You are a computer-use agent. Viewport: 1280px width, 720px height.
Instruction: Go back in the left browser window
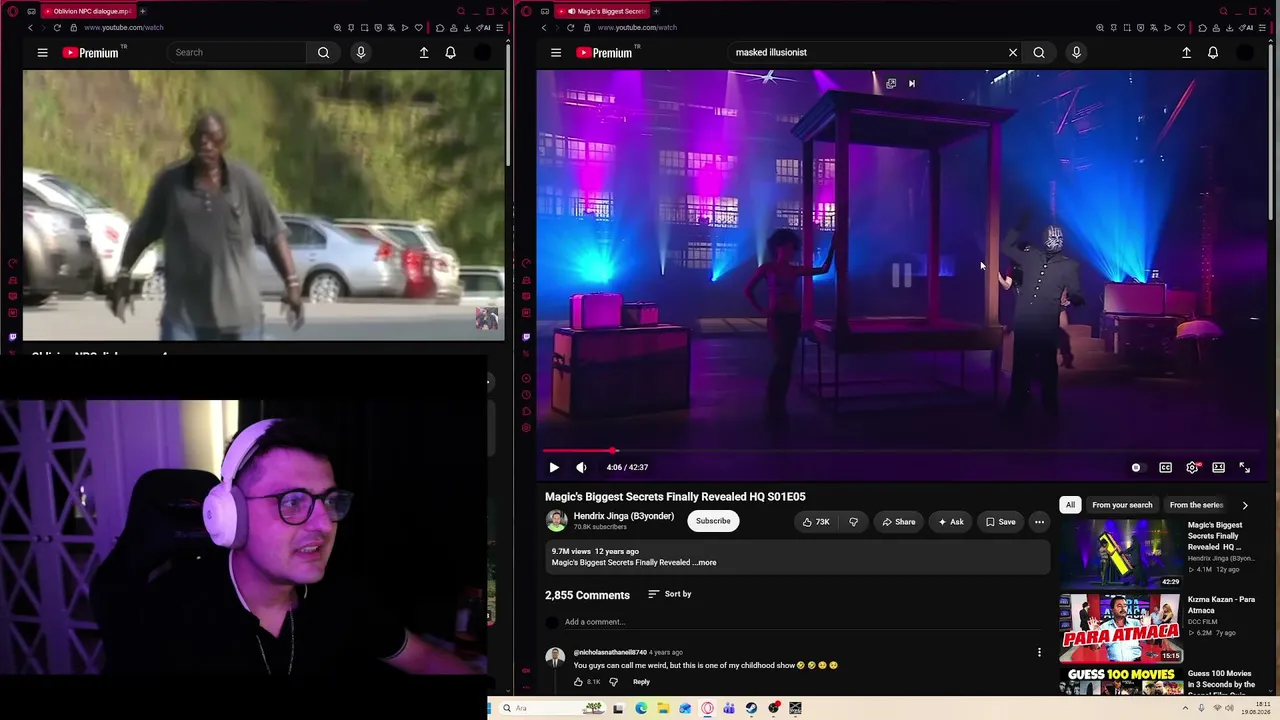click(30, 28)
